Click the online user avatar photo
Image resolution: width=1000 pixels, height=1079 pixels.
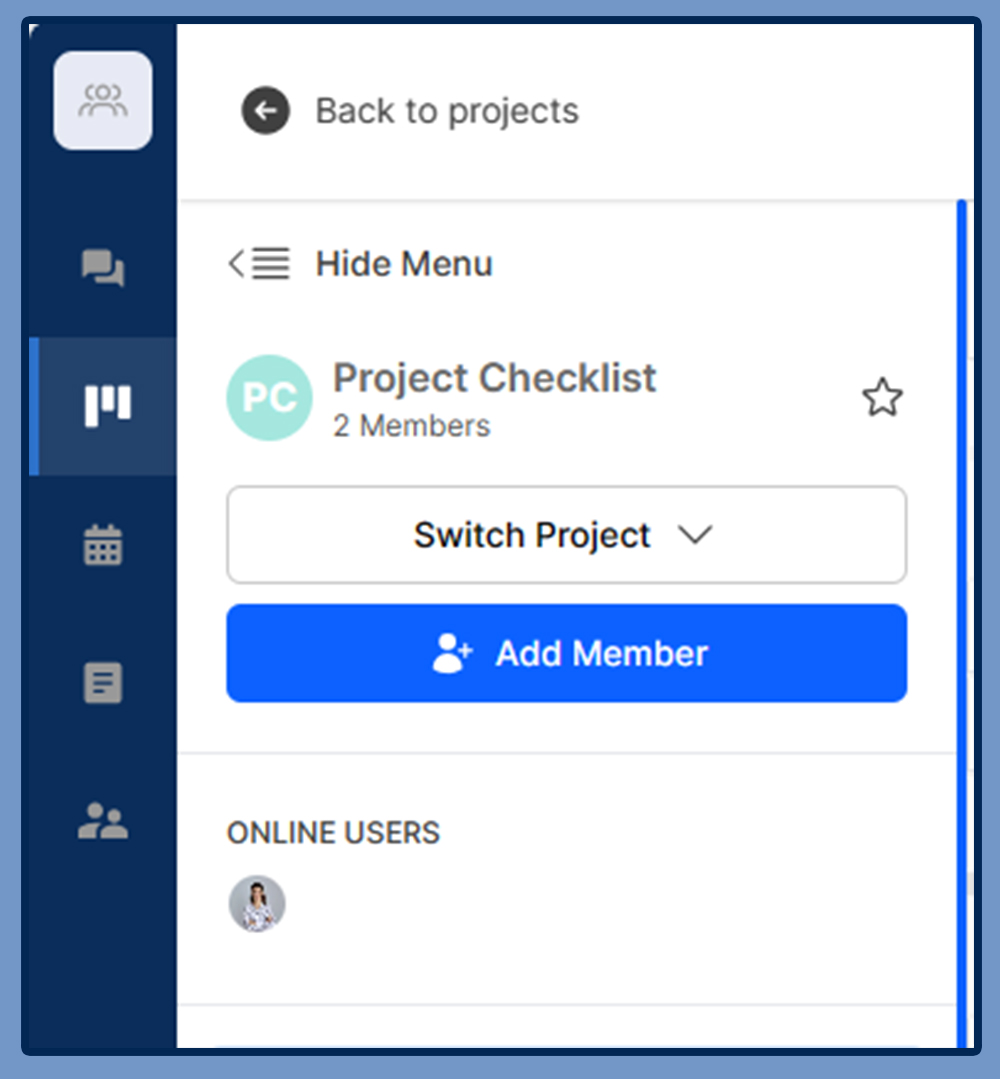(x=257, y=904)
